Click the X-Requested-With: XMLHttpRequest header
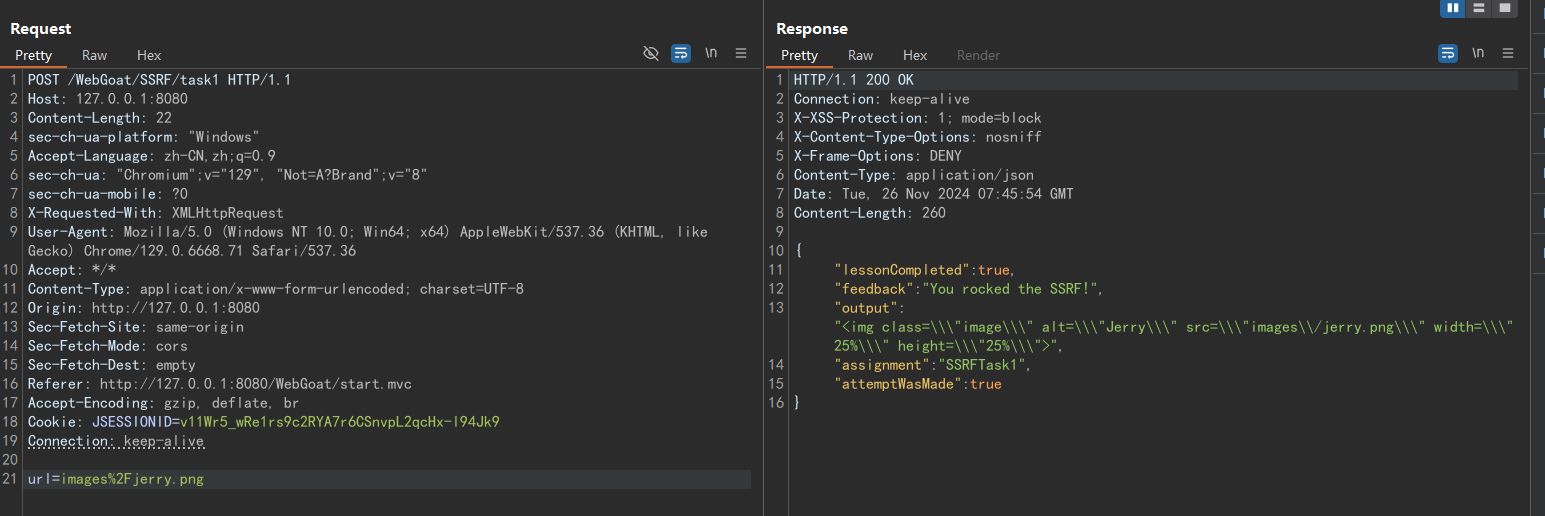 tap(155, 213)
